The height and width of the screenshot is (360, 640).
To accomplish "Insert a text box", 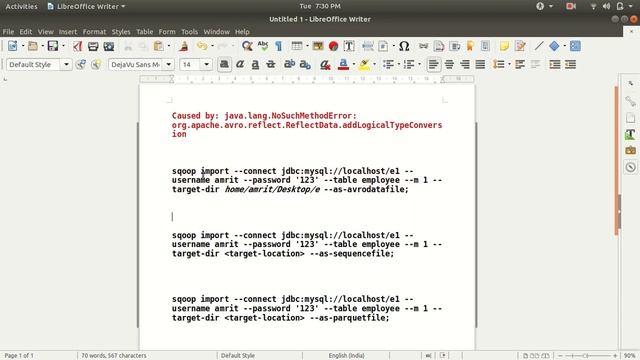I will 349,46.
